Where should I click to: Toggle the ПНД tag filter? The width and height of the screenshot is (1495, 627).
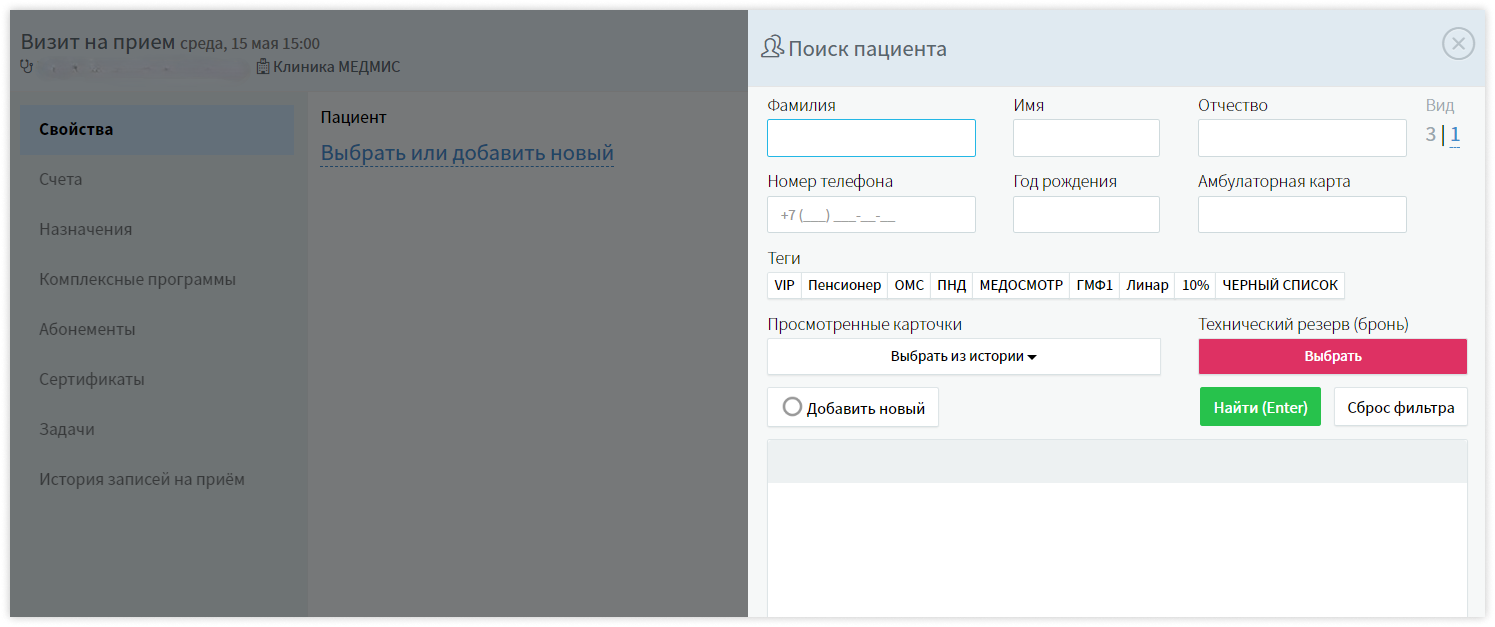tap(951, 285)
